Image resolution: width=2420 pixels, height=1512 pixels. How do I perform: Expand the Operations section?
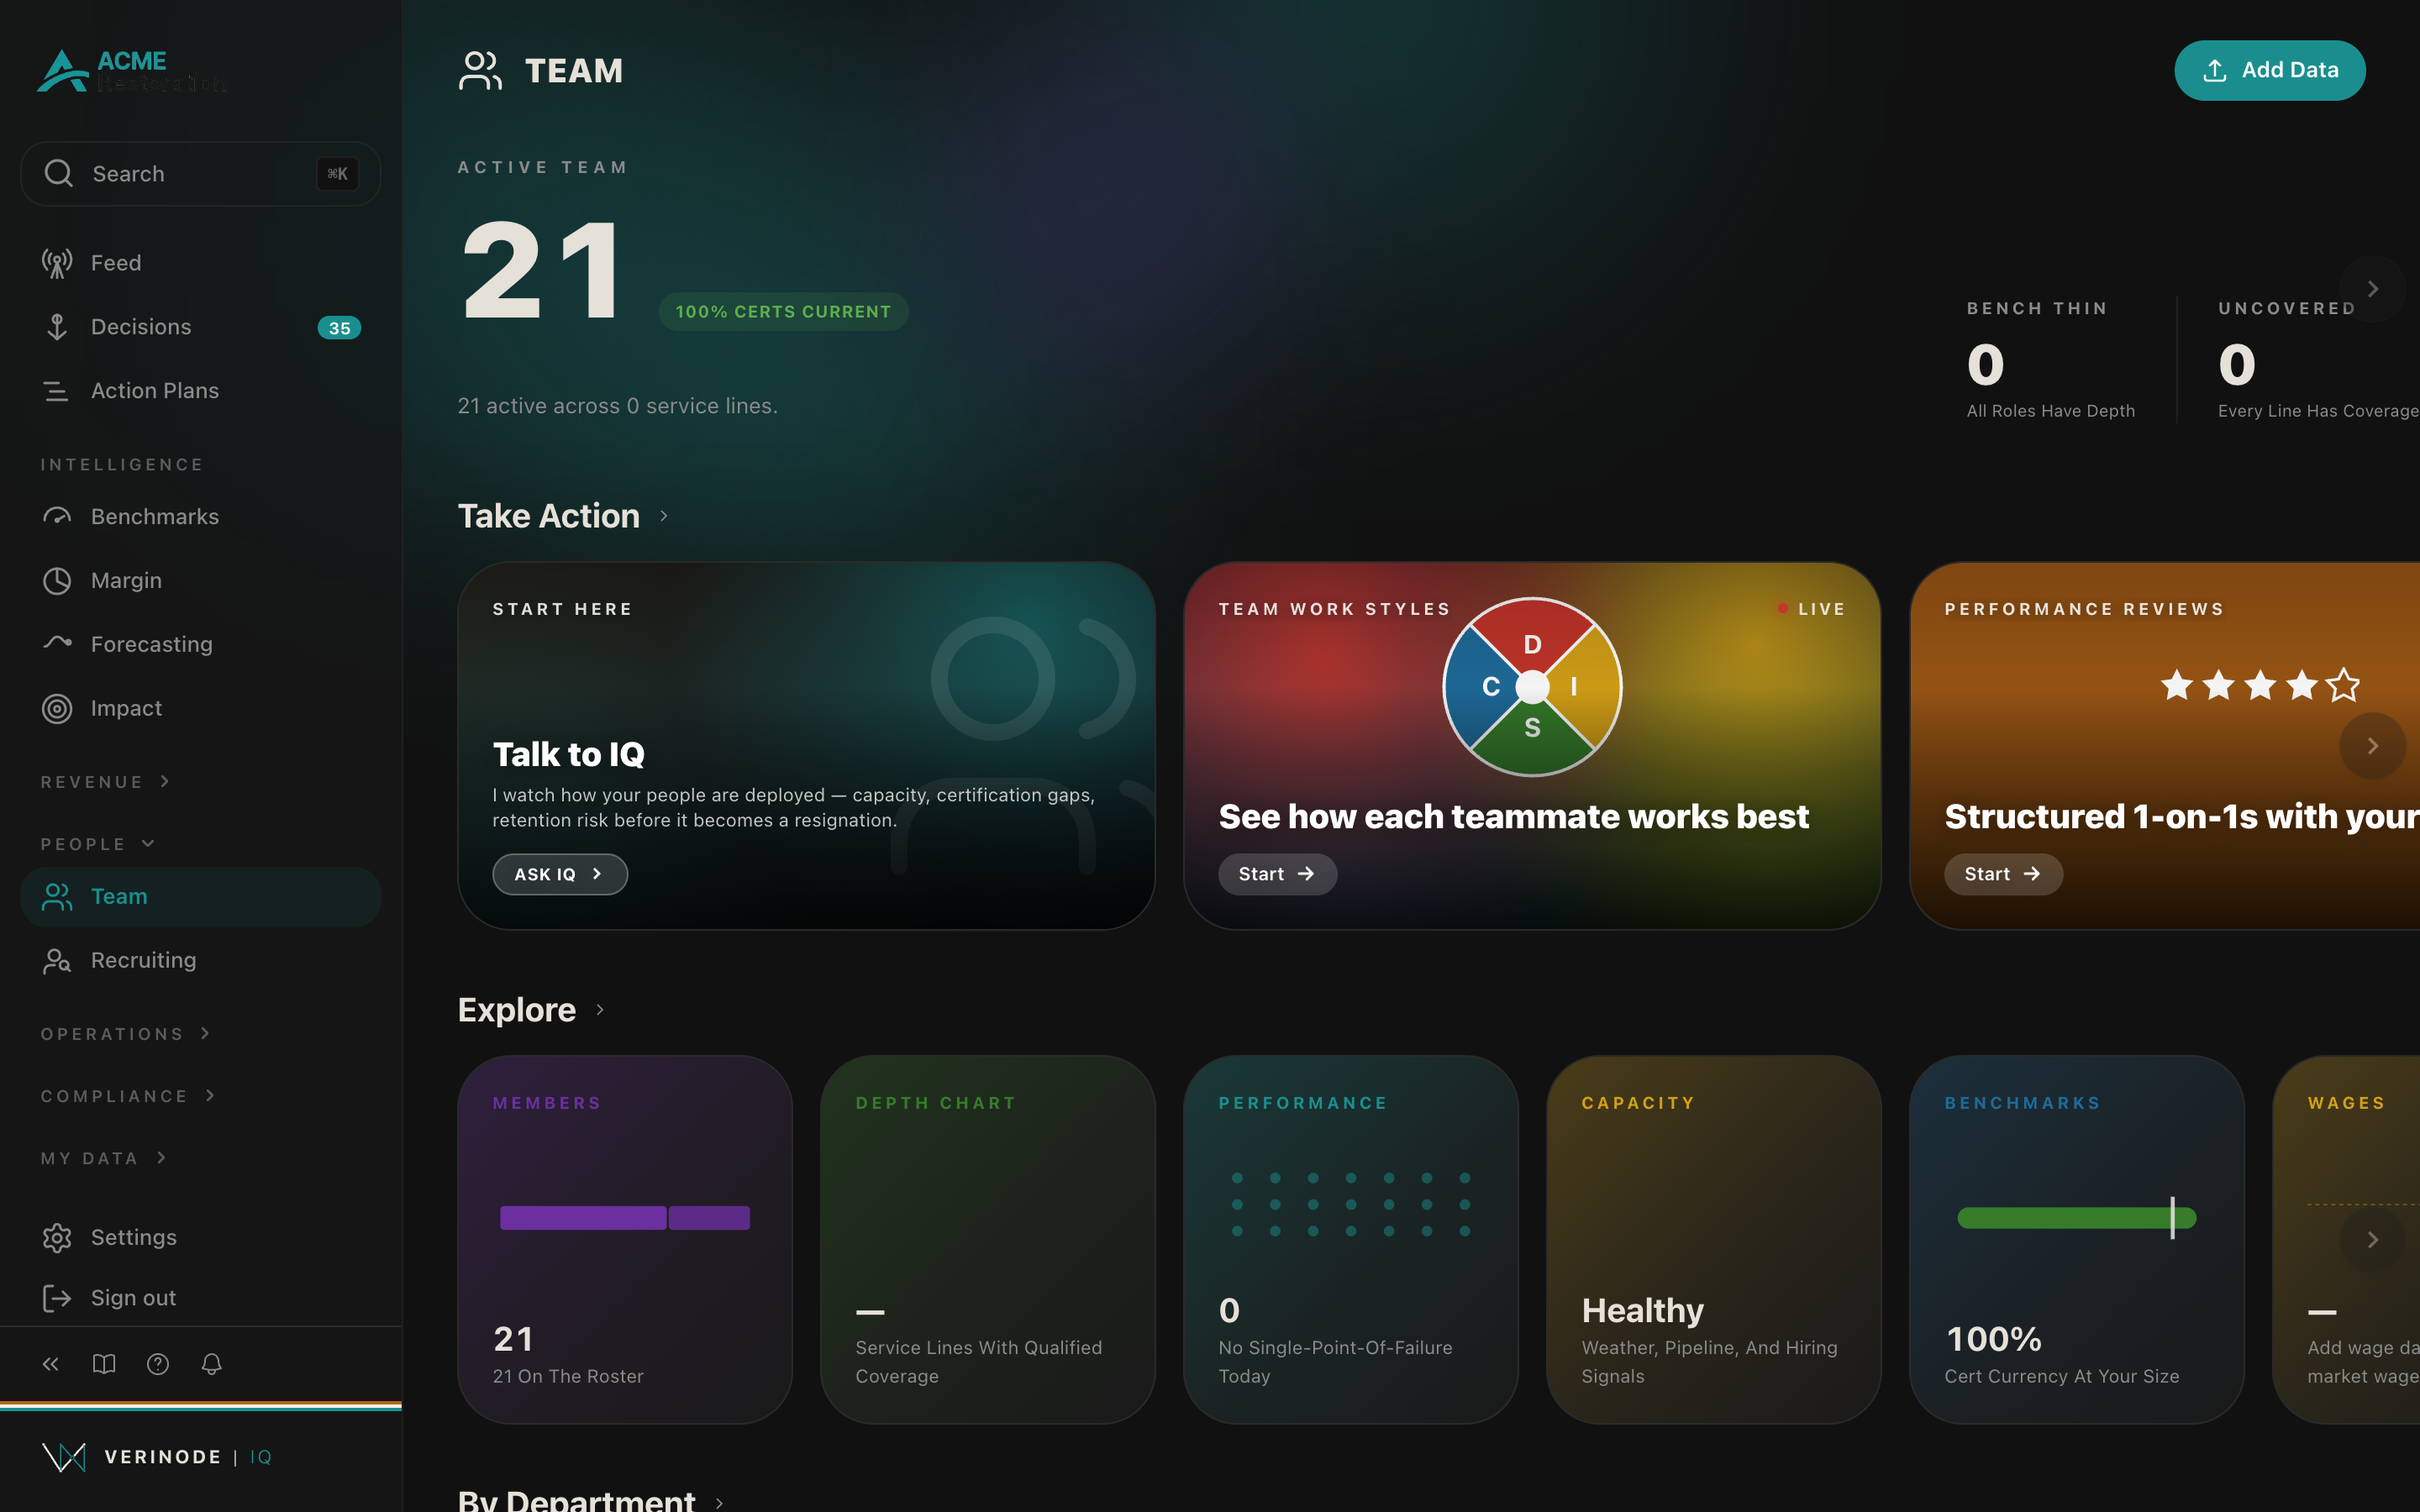point(126,1034)
